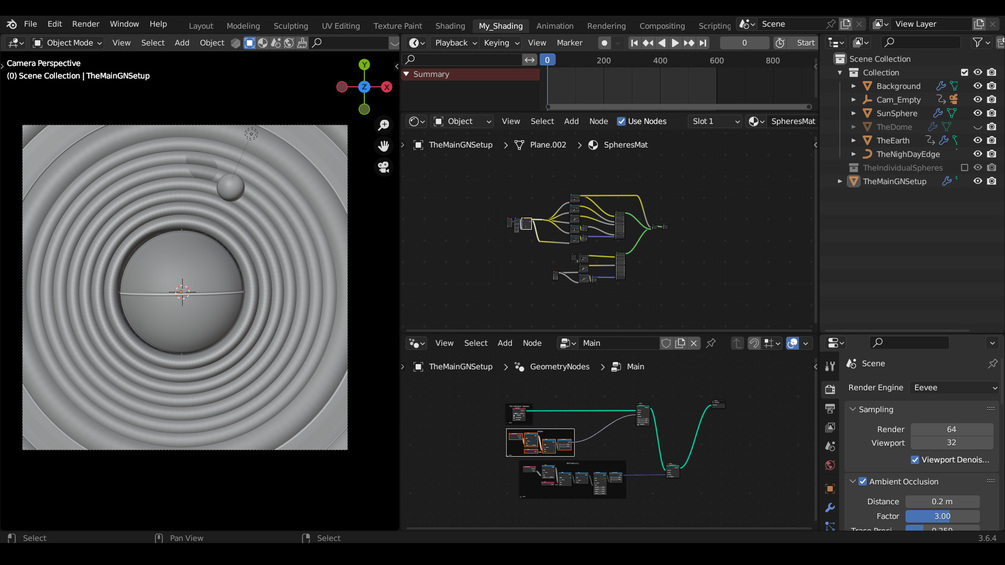Image resolution: width=1005 pixels, height=565 pixels.
Task: Jump to the timeline's last frame
Action: [x=703, y=43]
